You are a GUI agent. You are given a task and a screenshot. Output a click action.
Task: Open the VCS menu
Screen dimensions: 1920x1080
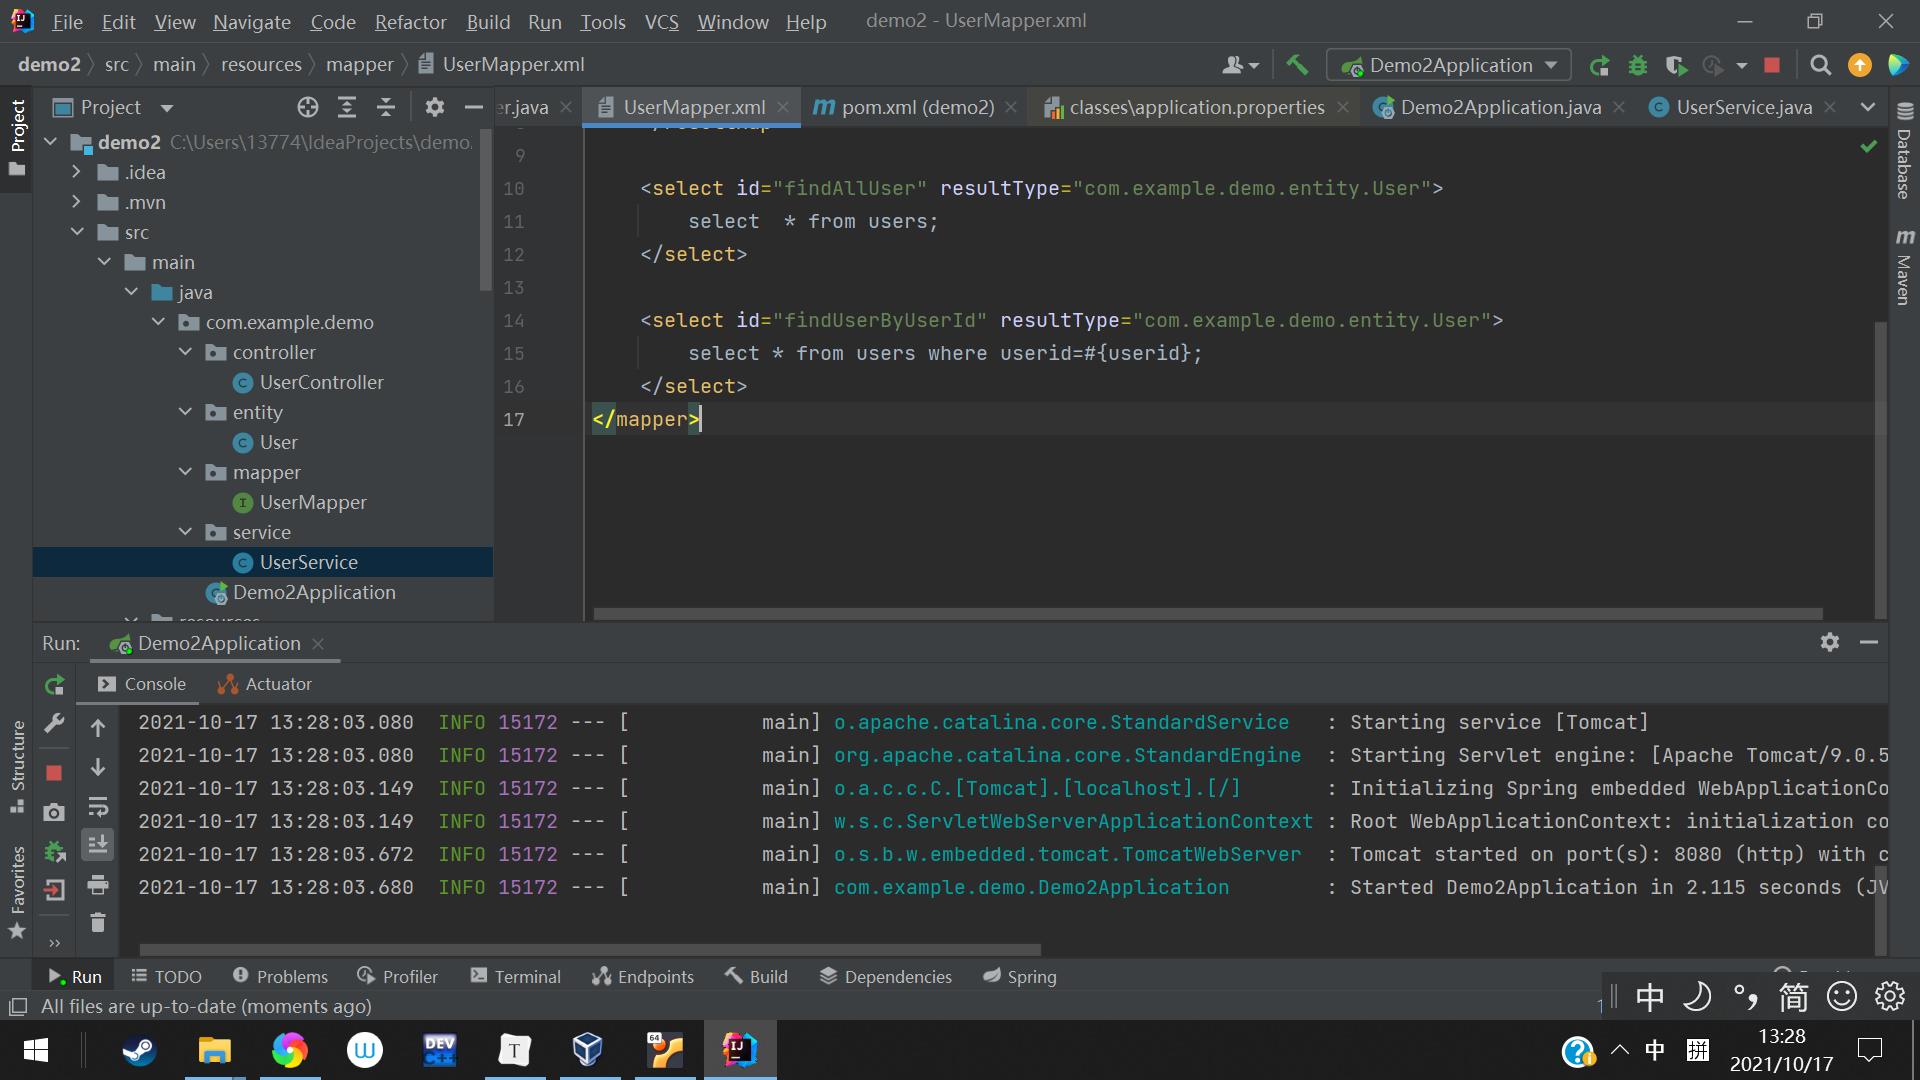click(x=661, y=21)
